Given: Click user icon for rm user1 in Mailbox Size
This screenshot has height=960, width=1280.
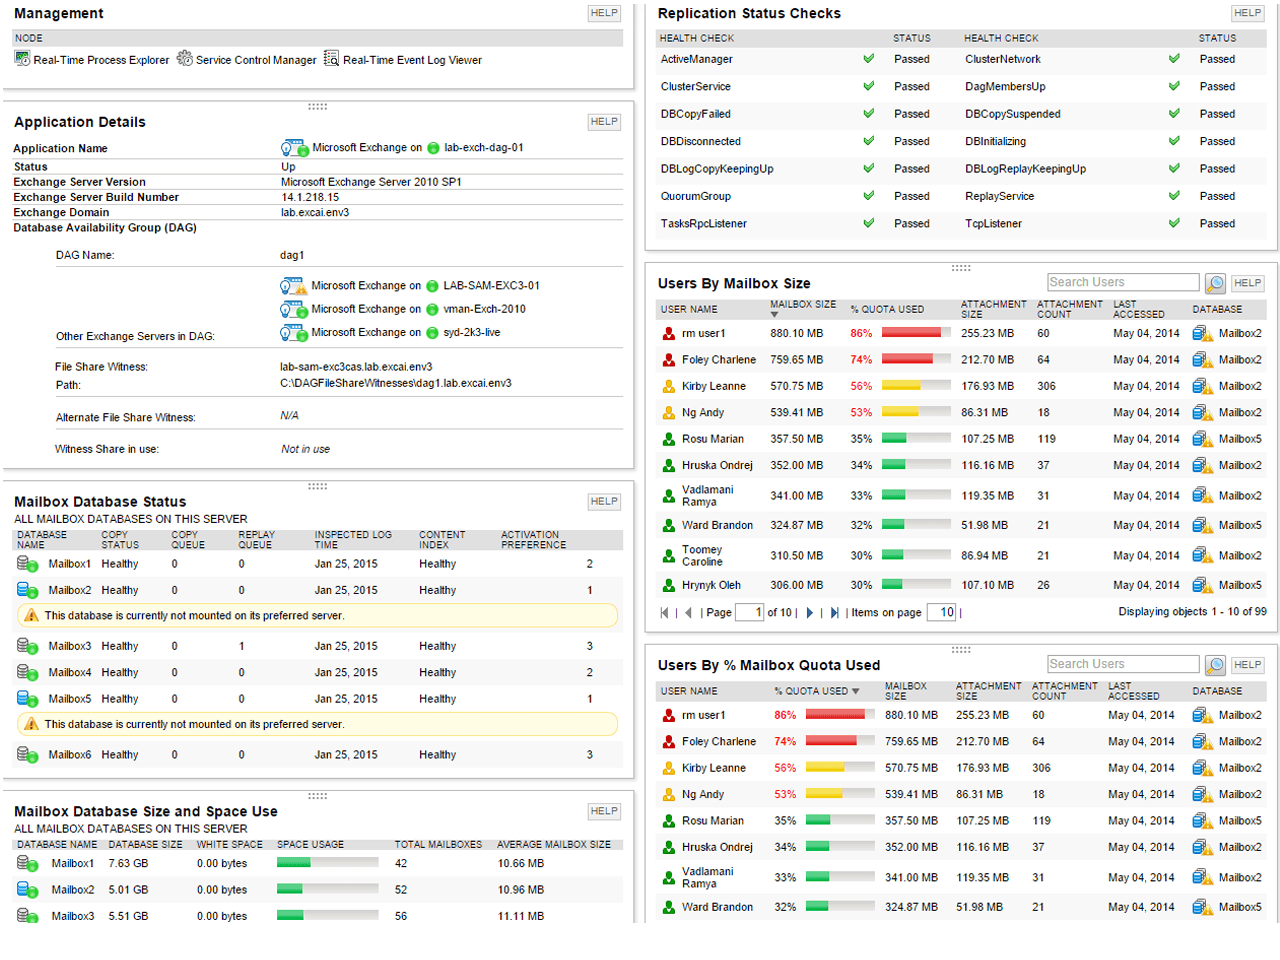Looking at the screenshot, I should [669, 333].
